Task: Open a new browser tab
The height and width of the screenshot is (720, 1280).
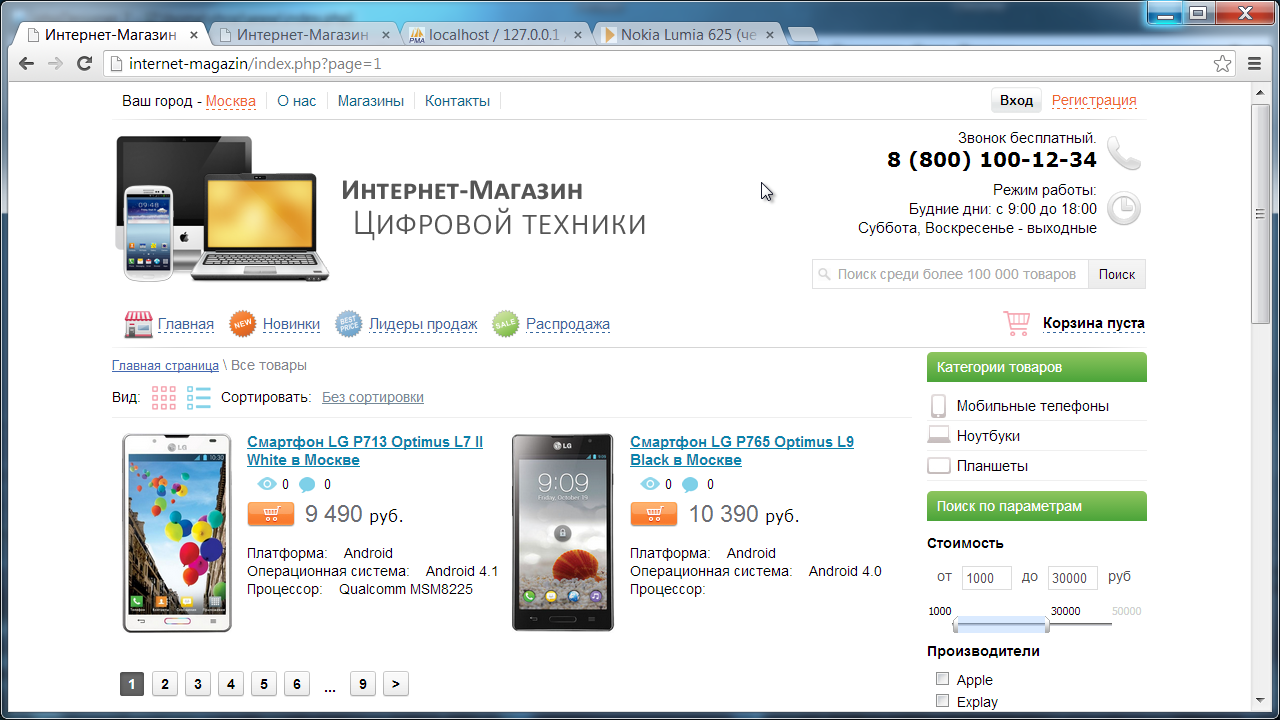Action: tap(802, 35)
